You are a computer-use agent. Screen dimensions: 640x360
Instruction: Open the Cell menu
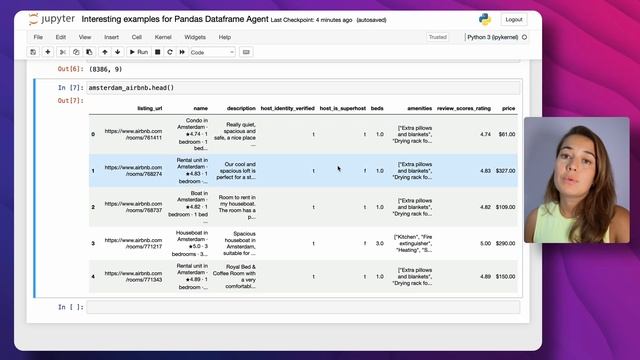(137, 37)
